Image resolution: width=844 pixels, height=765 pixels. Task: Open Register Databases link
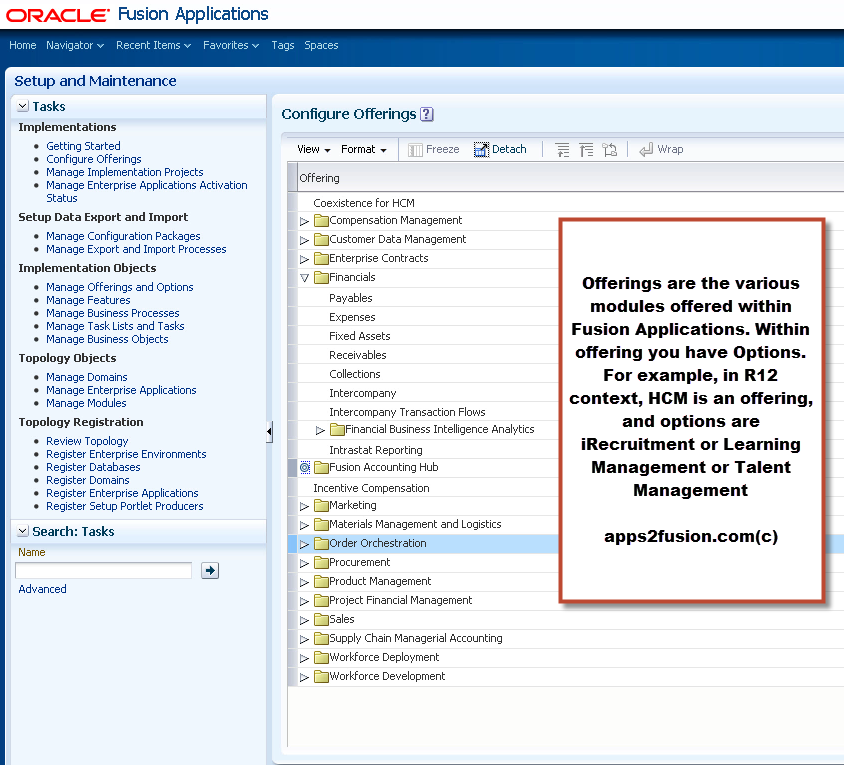click(93, 467)
